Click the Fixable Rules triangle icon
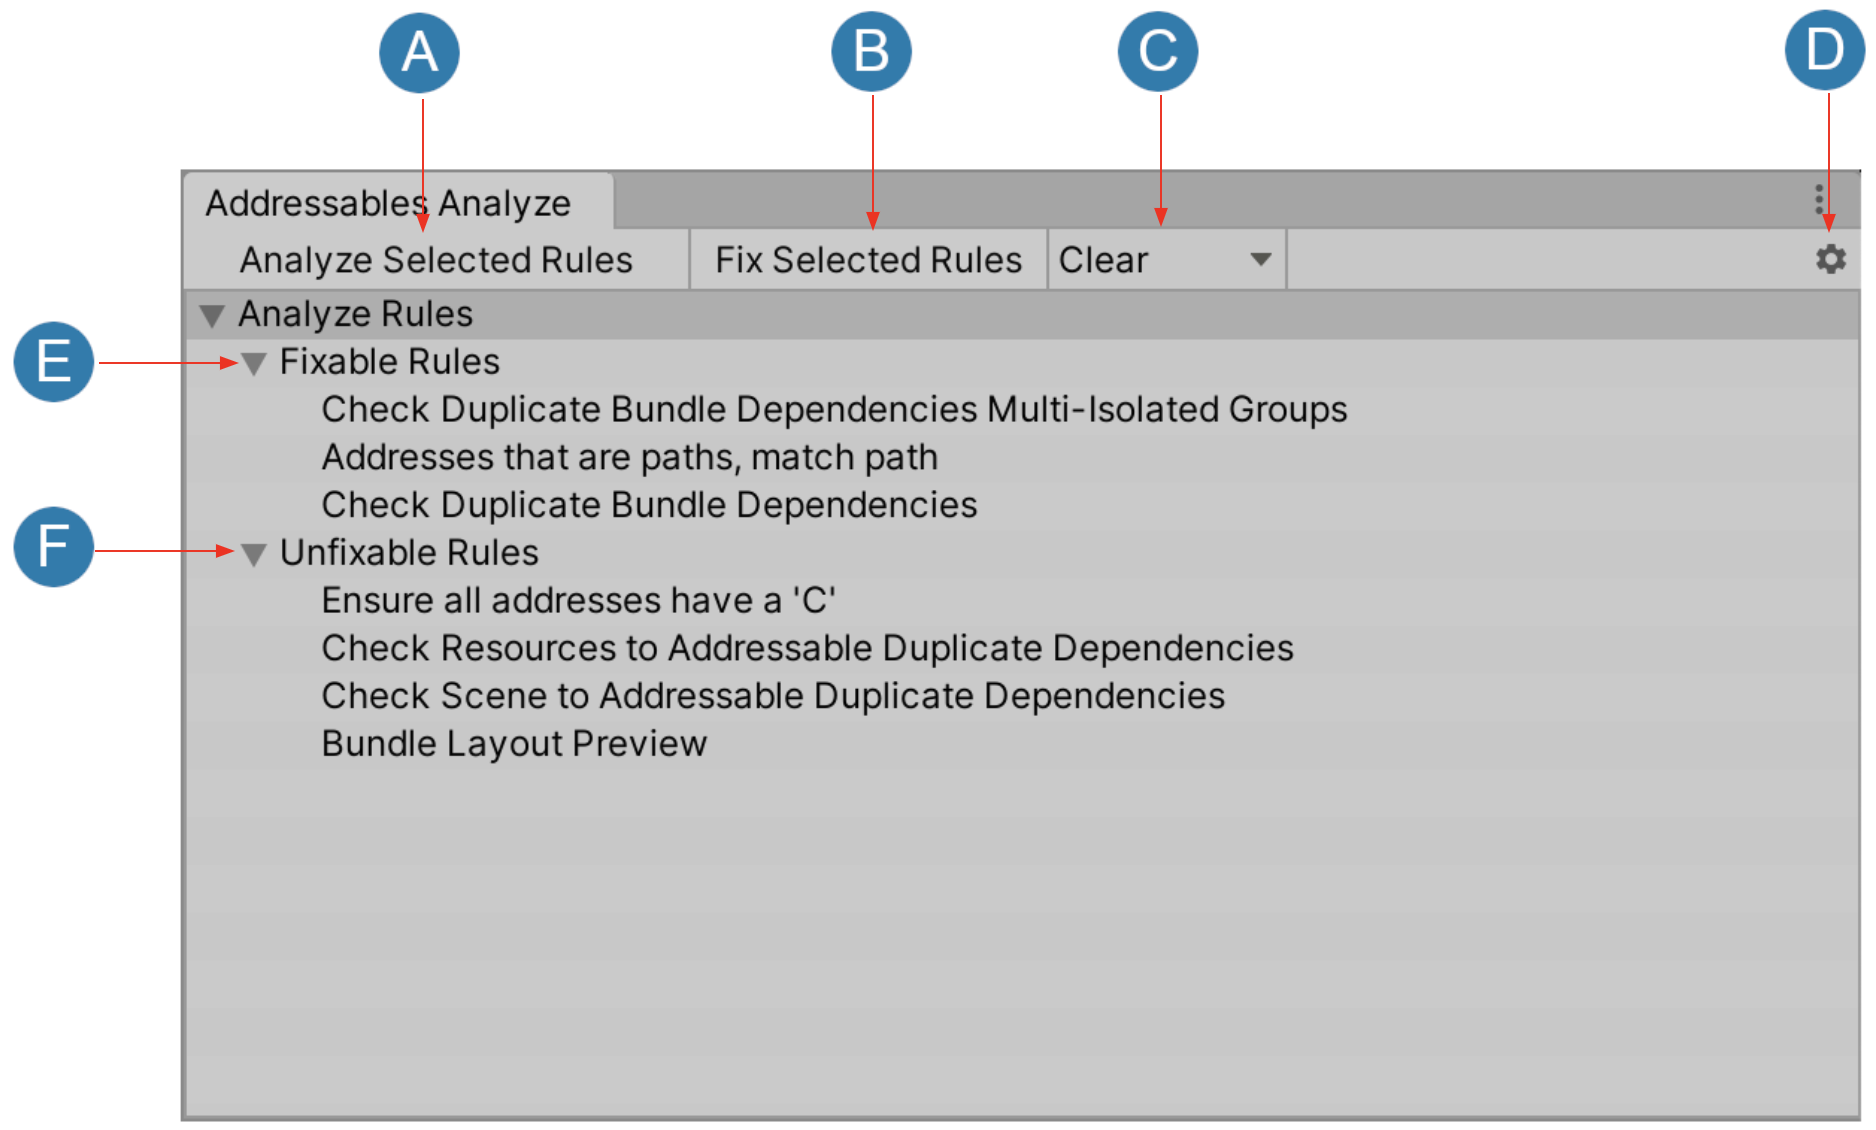The height and width of the screenshot is (1130, 1876). click(x=252, y=362)
